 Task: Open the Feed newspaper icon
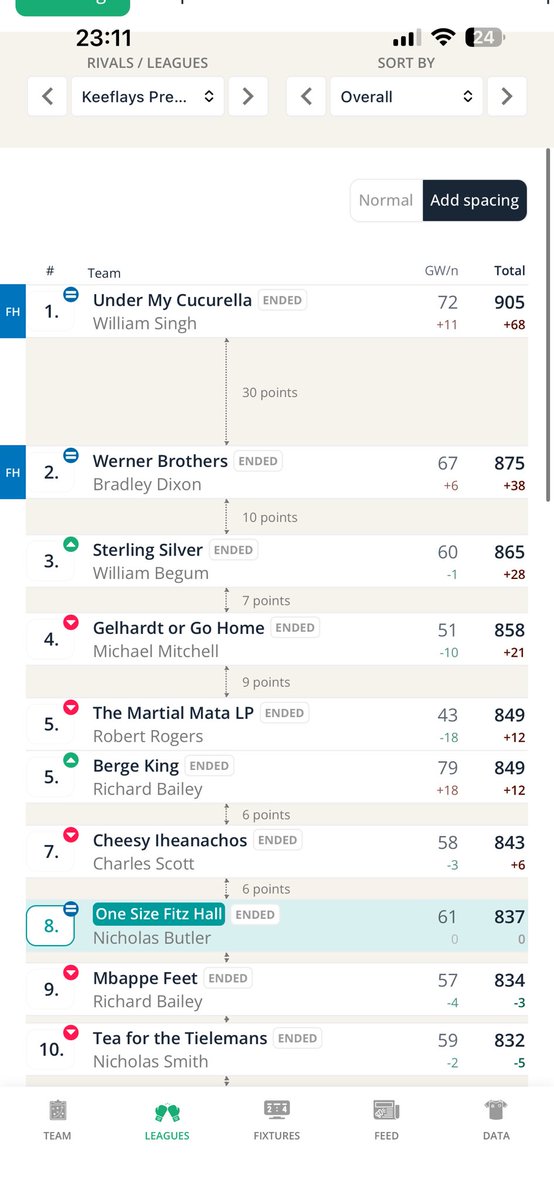pos(386,1110)
